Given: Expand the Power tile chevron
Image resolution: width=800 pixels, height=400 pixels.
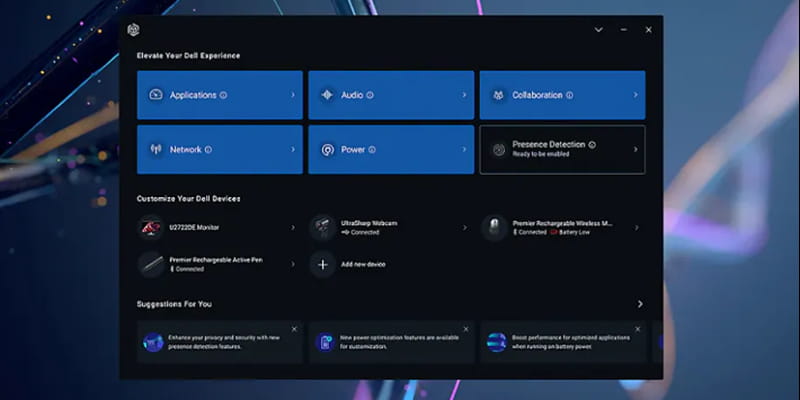Looking at the screenshot, I should tap(464, 149).
